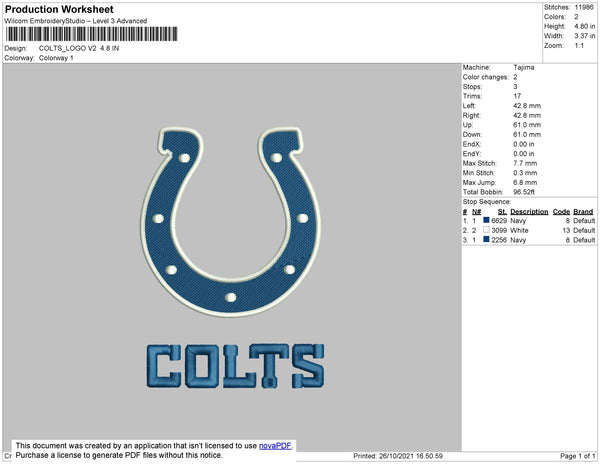Click the horseshoe logo embroidery preview
Viewport: 600px width, 464px height.
[231, 222]
